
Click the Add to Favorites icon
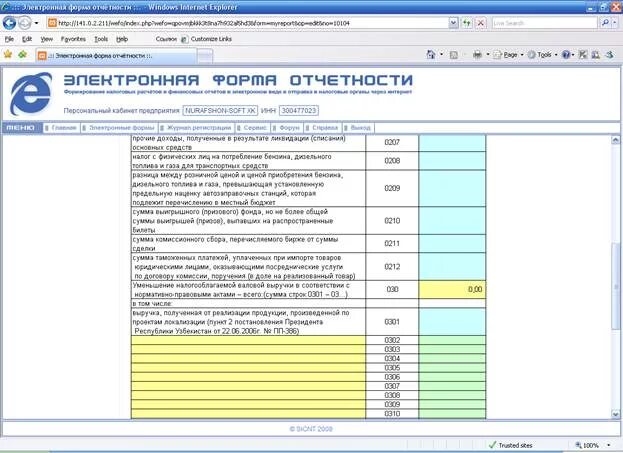click(23, 54)
